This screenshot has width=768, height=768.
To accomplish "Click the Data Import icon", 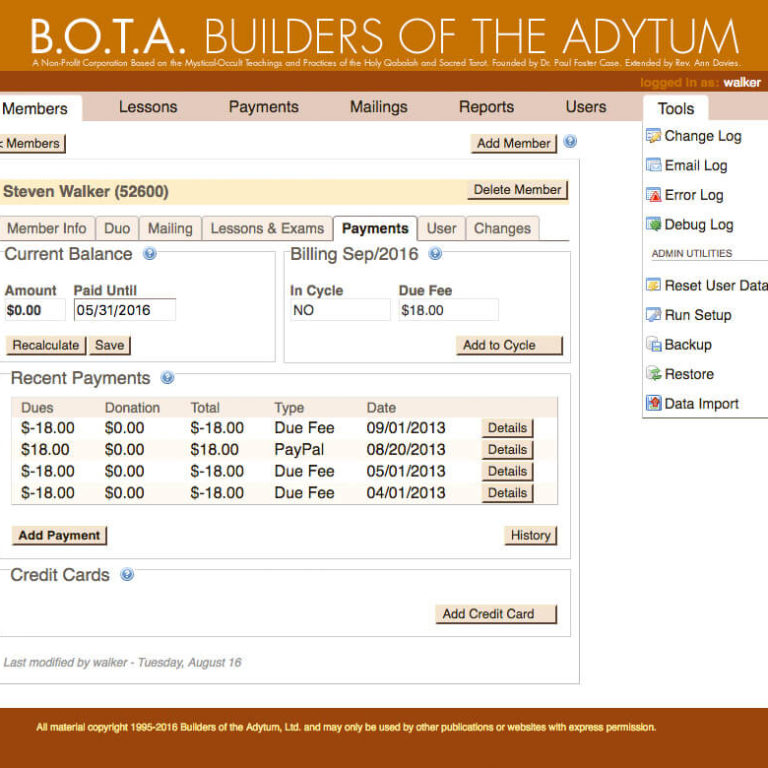I will (653, 403).
